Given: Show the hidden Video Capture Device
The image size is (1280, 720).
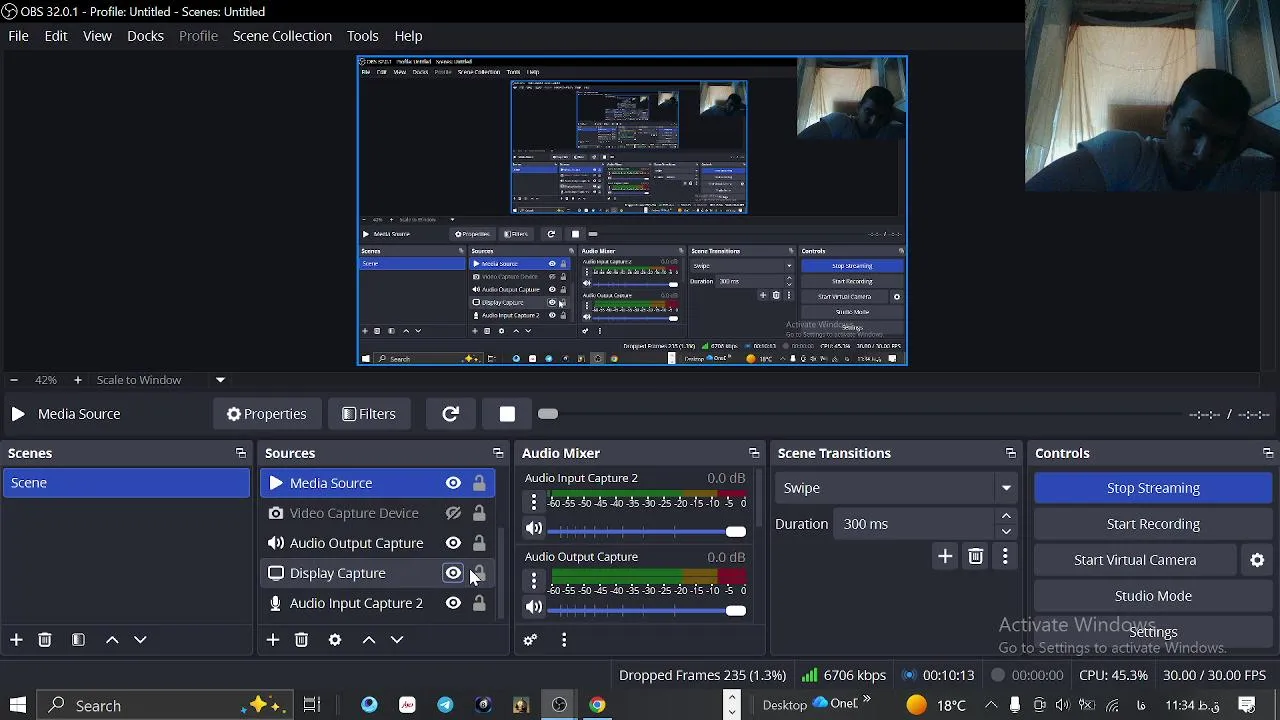Looking at the screenshot, I should point(453,513).
